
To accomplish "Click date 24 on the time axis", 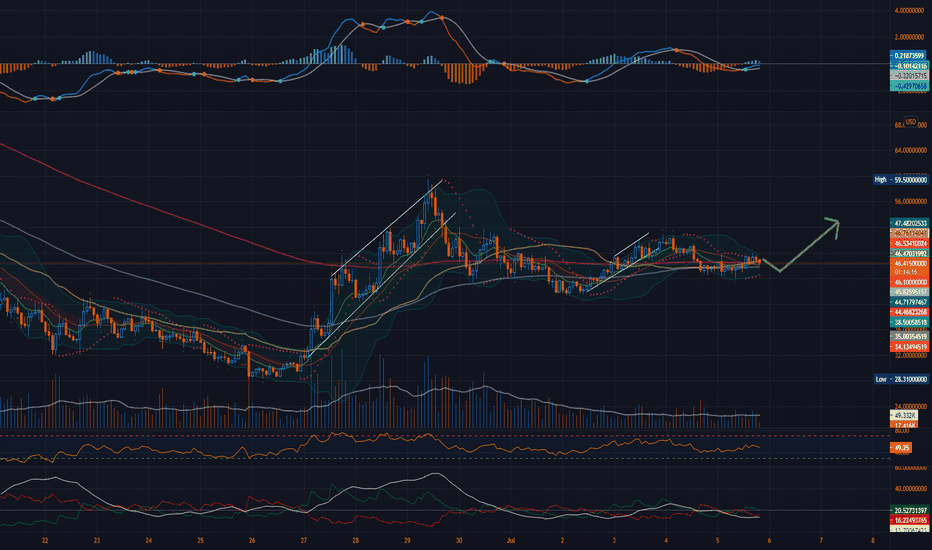I will coord(149,541).
